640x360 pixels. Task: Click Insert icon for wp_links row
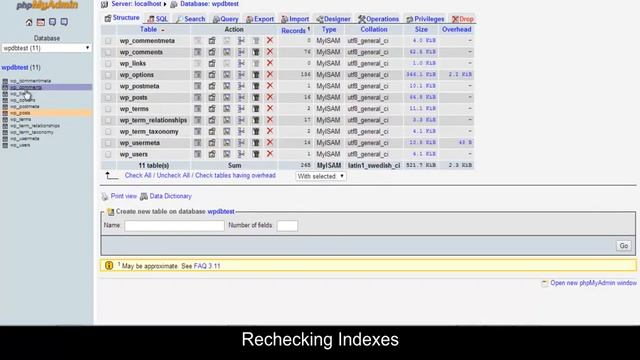(x=241, y=63)
